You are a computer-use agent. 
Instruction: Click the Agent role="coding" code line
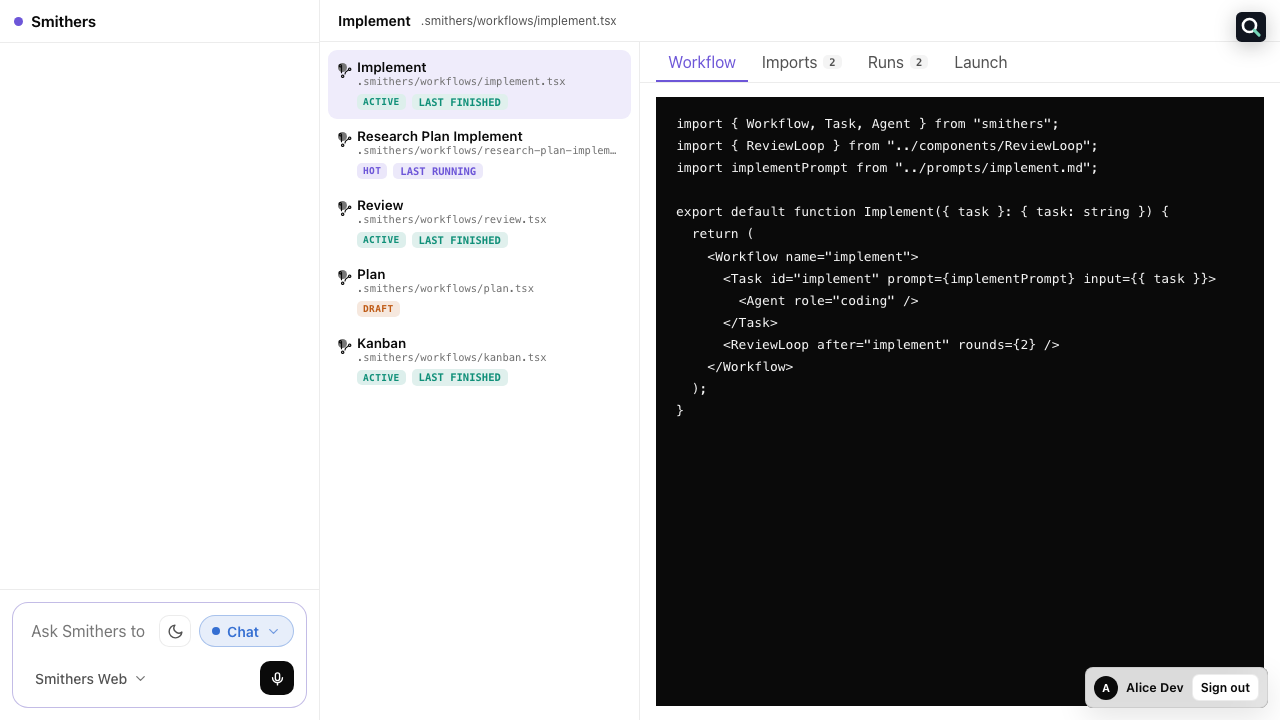click(828, 300)
